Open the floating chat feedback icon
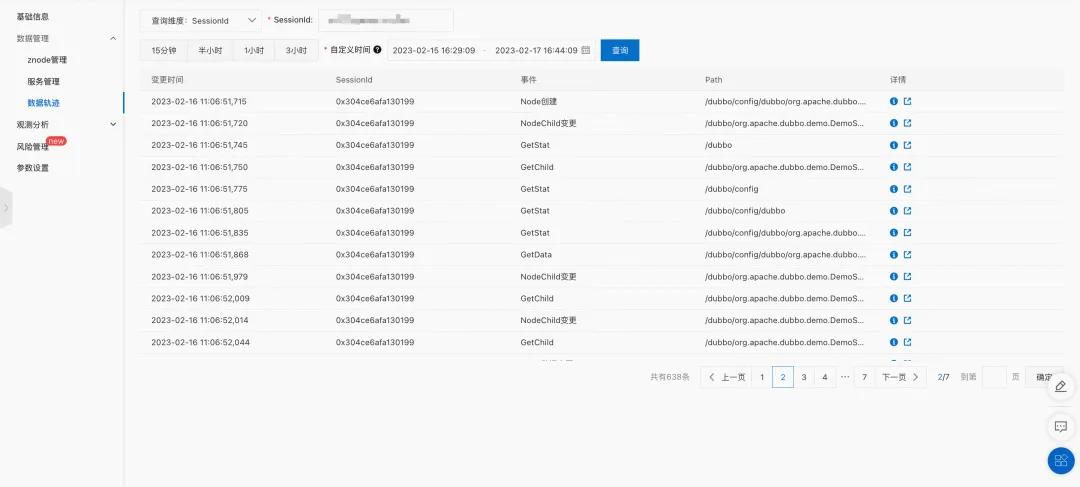 pos(1060,427)
